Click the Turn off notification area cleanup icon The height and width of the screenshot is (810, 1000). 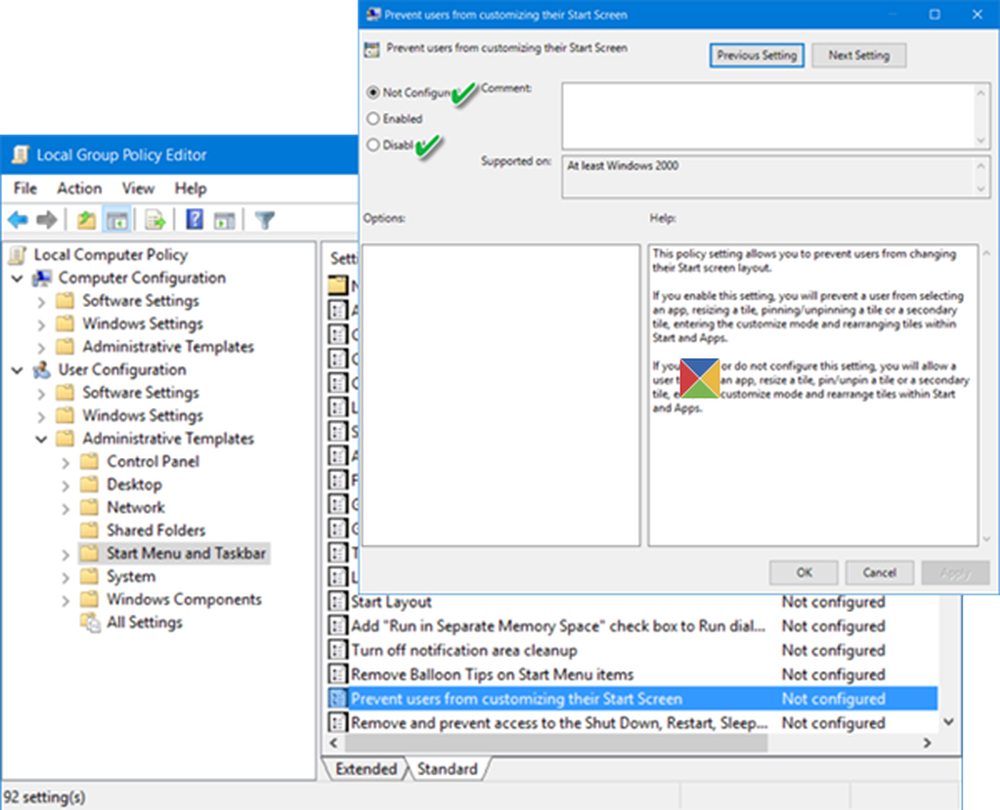337,650
